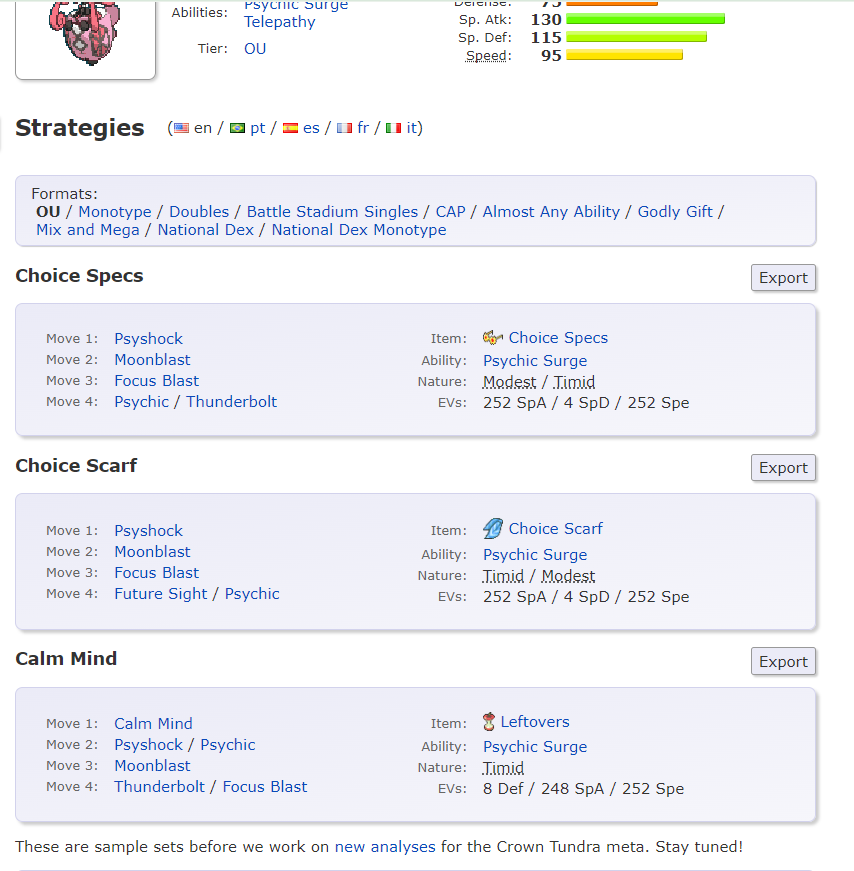Open the Future Sight move link
This screenshot has width=854, height=871.
point(161,594)
